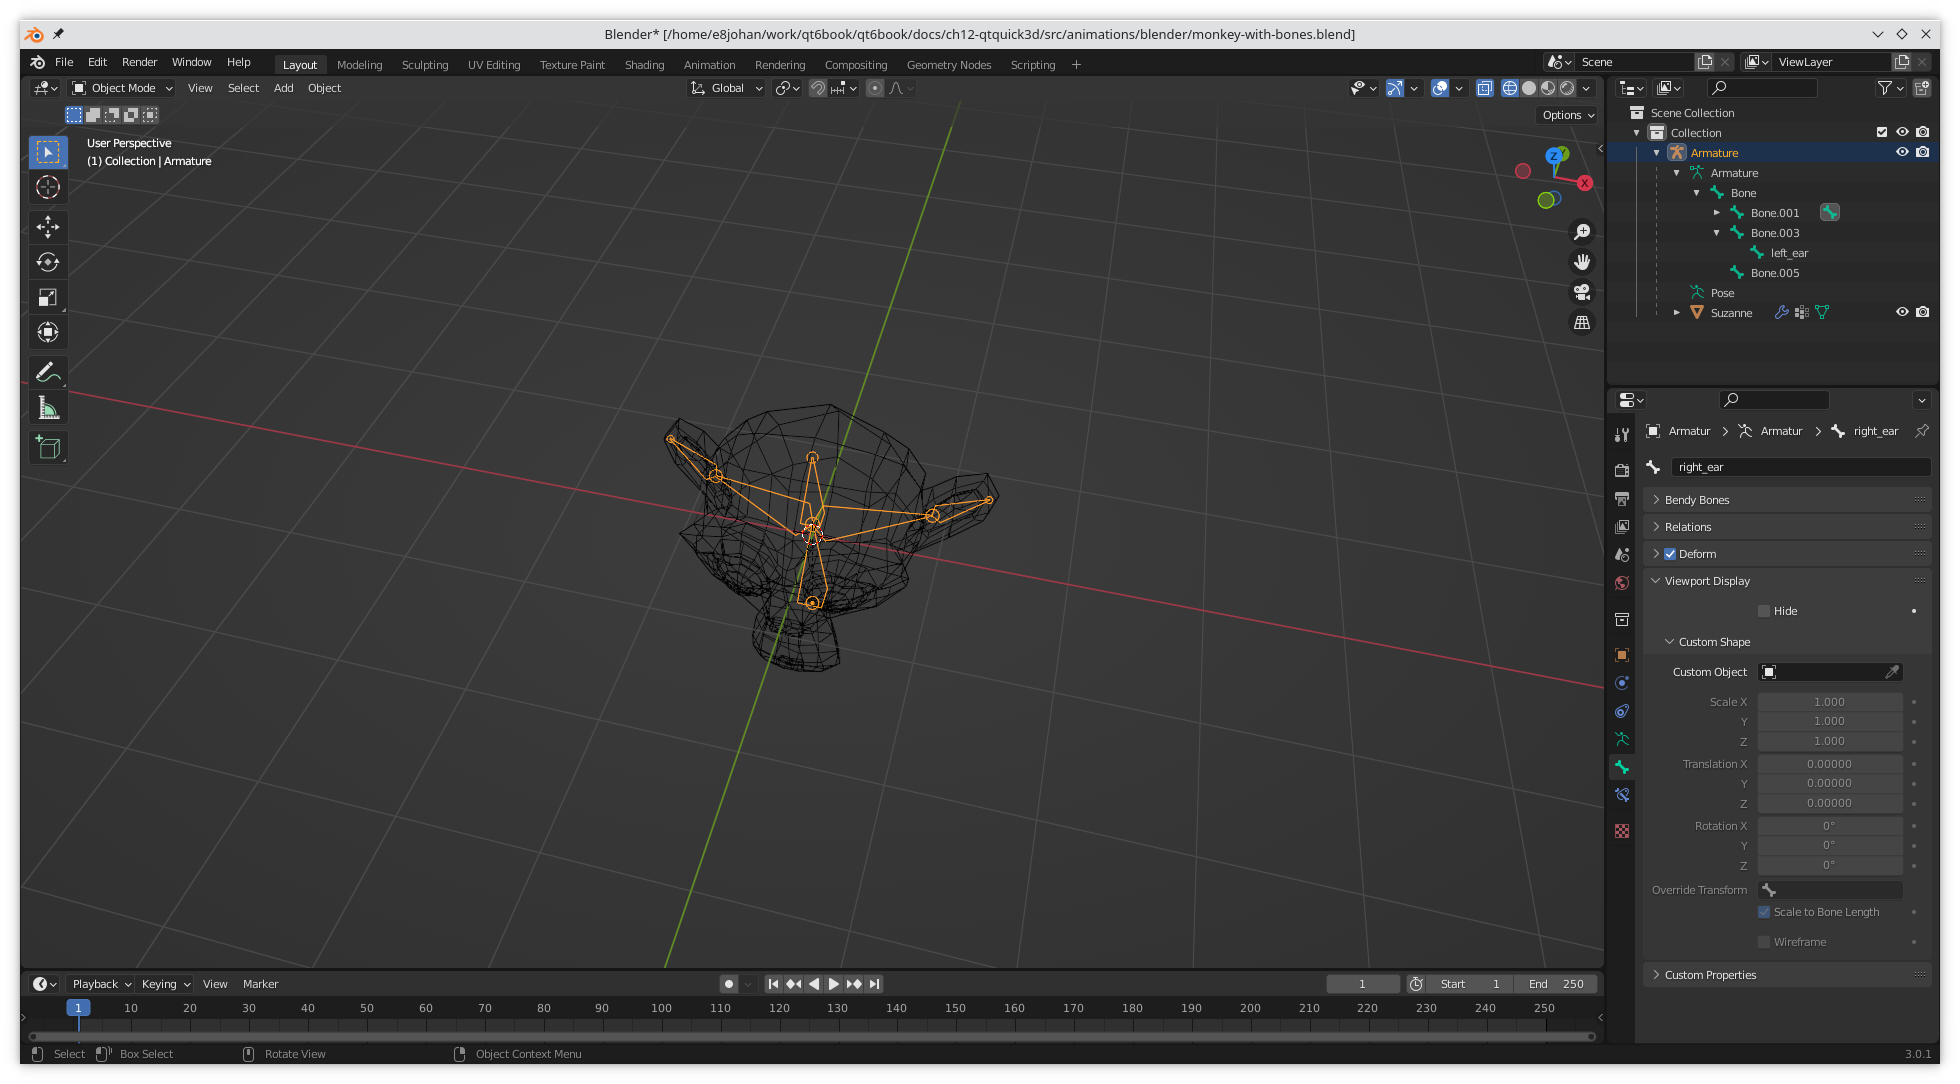Expand Bone.001 in the outliner

point(1717,213)
